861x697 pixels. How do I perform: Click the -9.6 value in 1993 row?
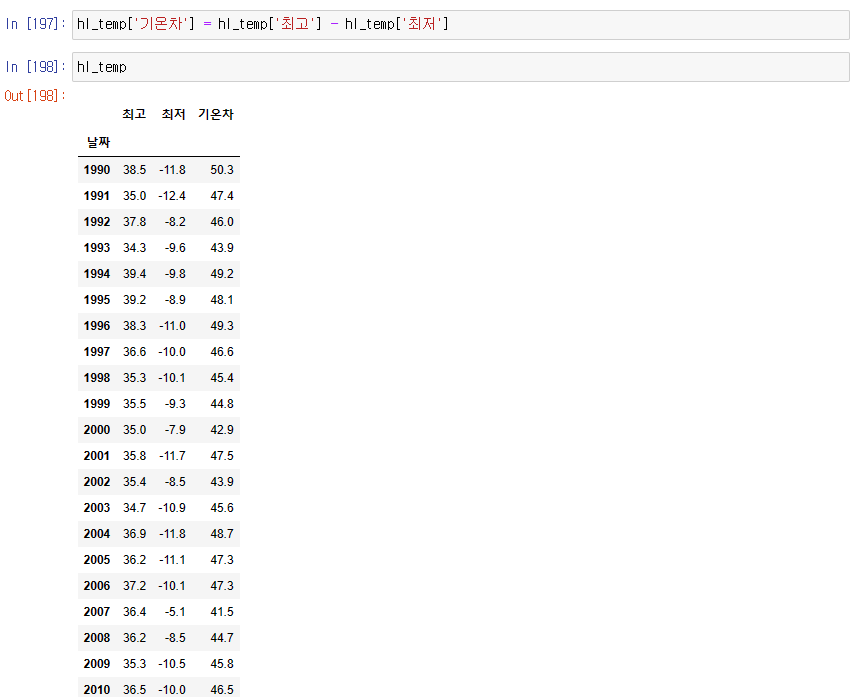point(175,248)
